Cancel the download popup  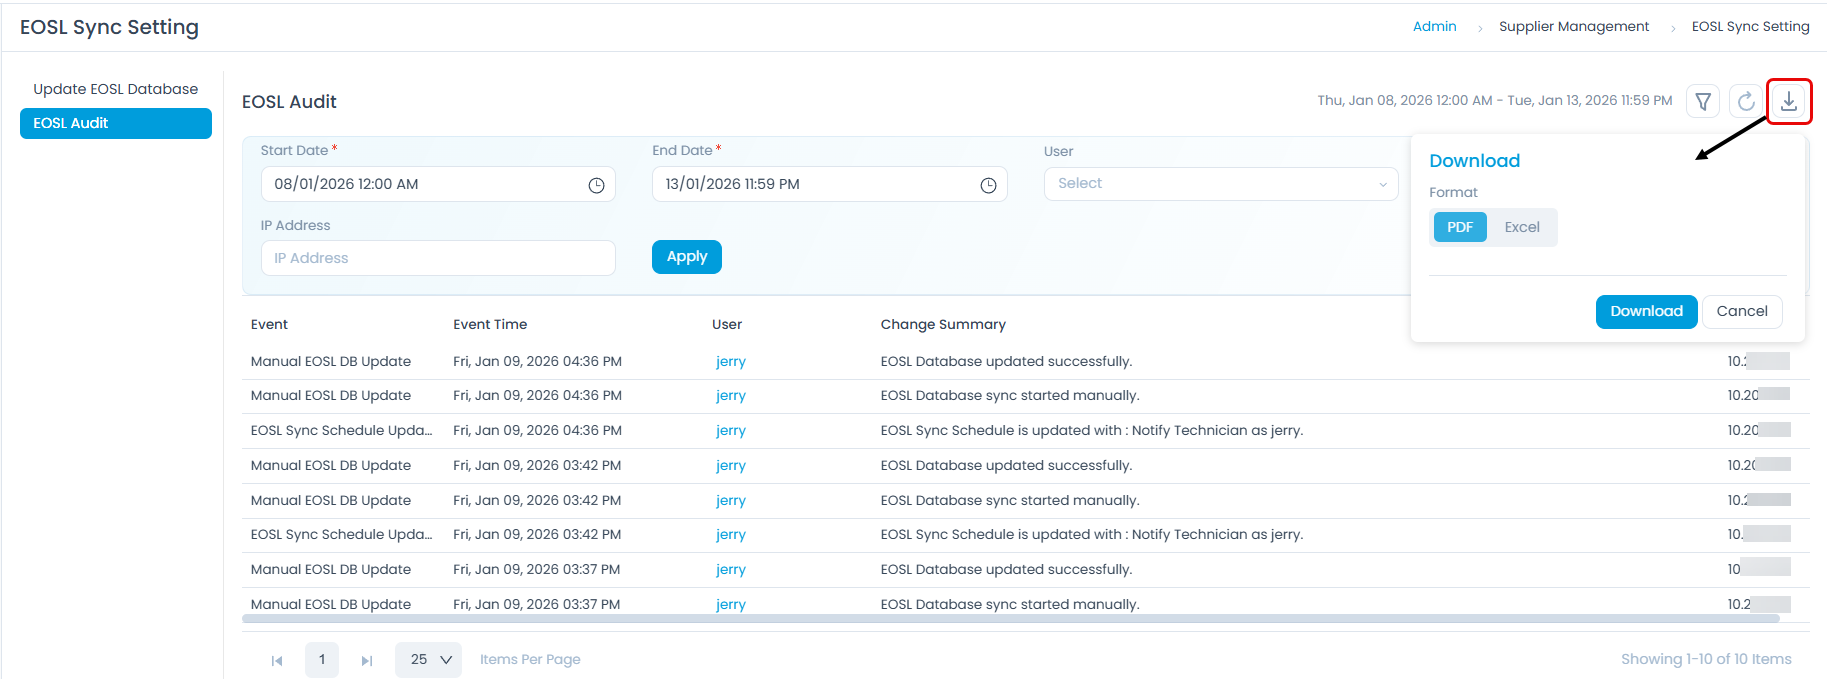[x=1742, y=311]
